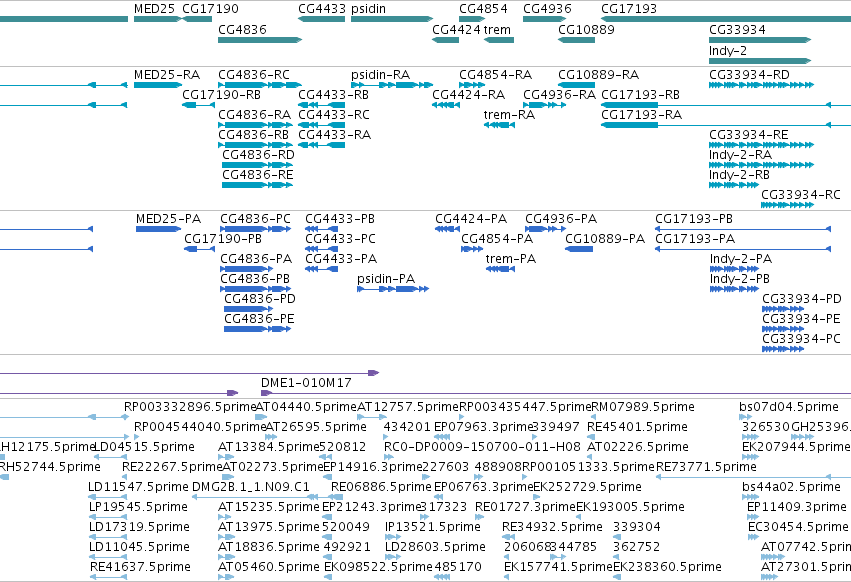Click the psidin-PA protein feature
Screen dimensions: 851x582
pos(393,289)
